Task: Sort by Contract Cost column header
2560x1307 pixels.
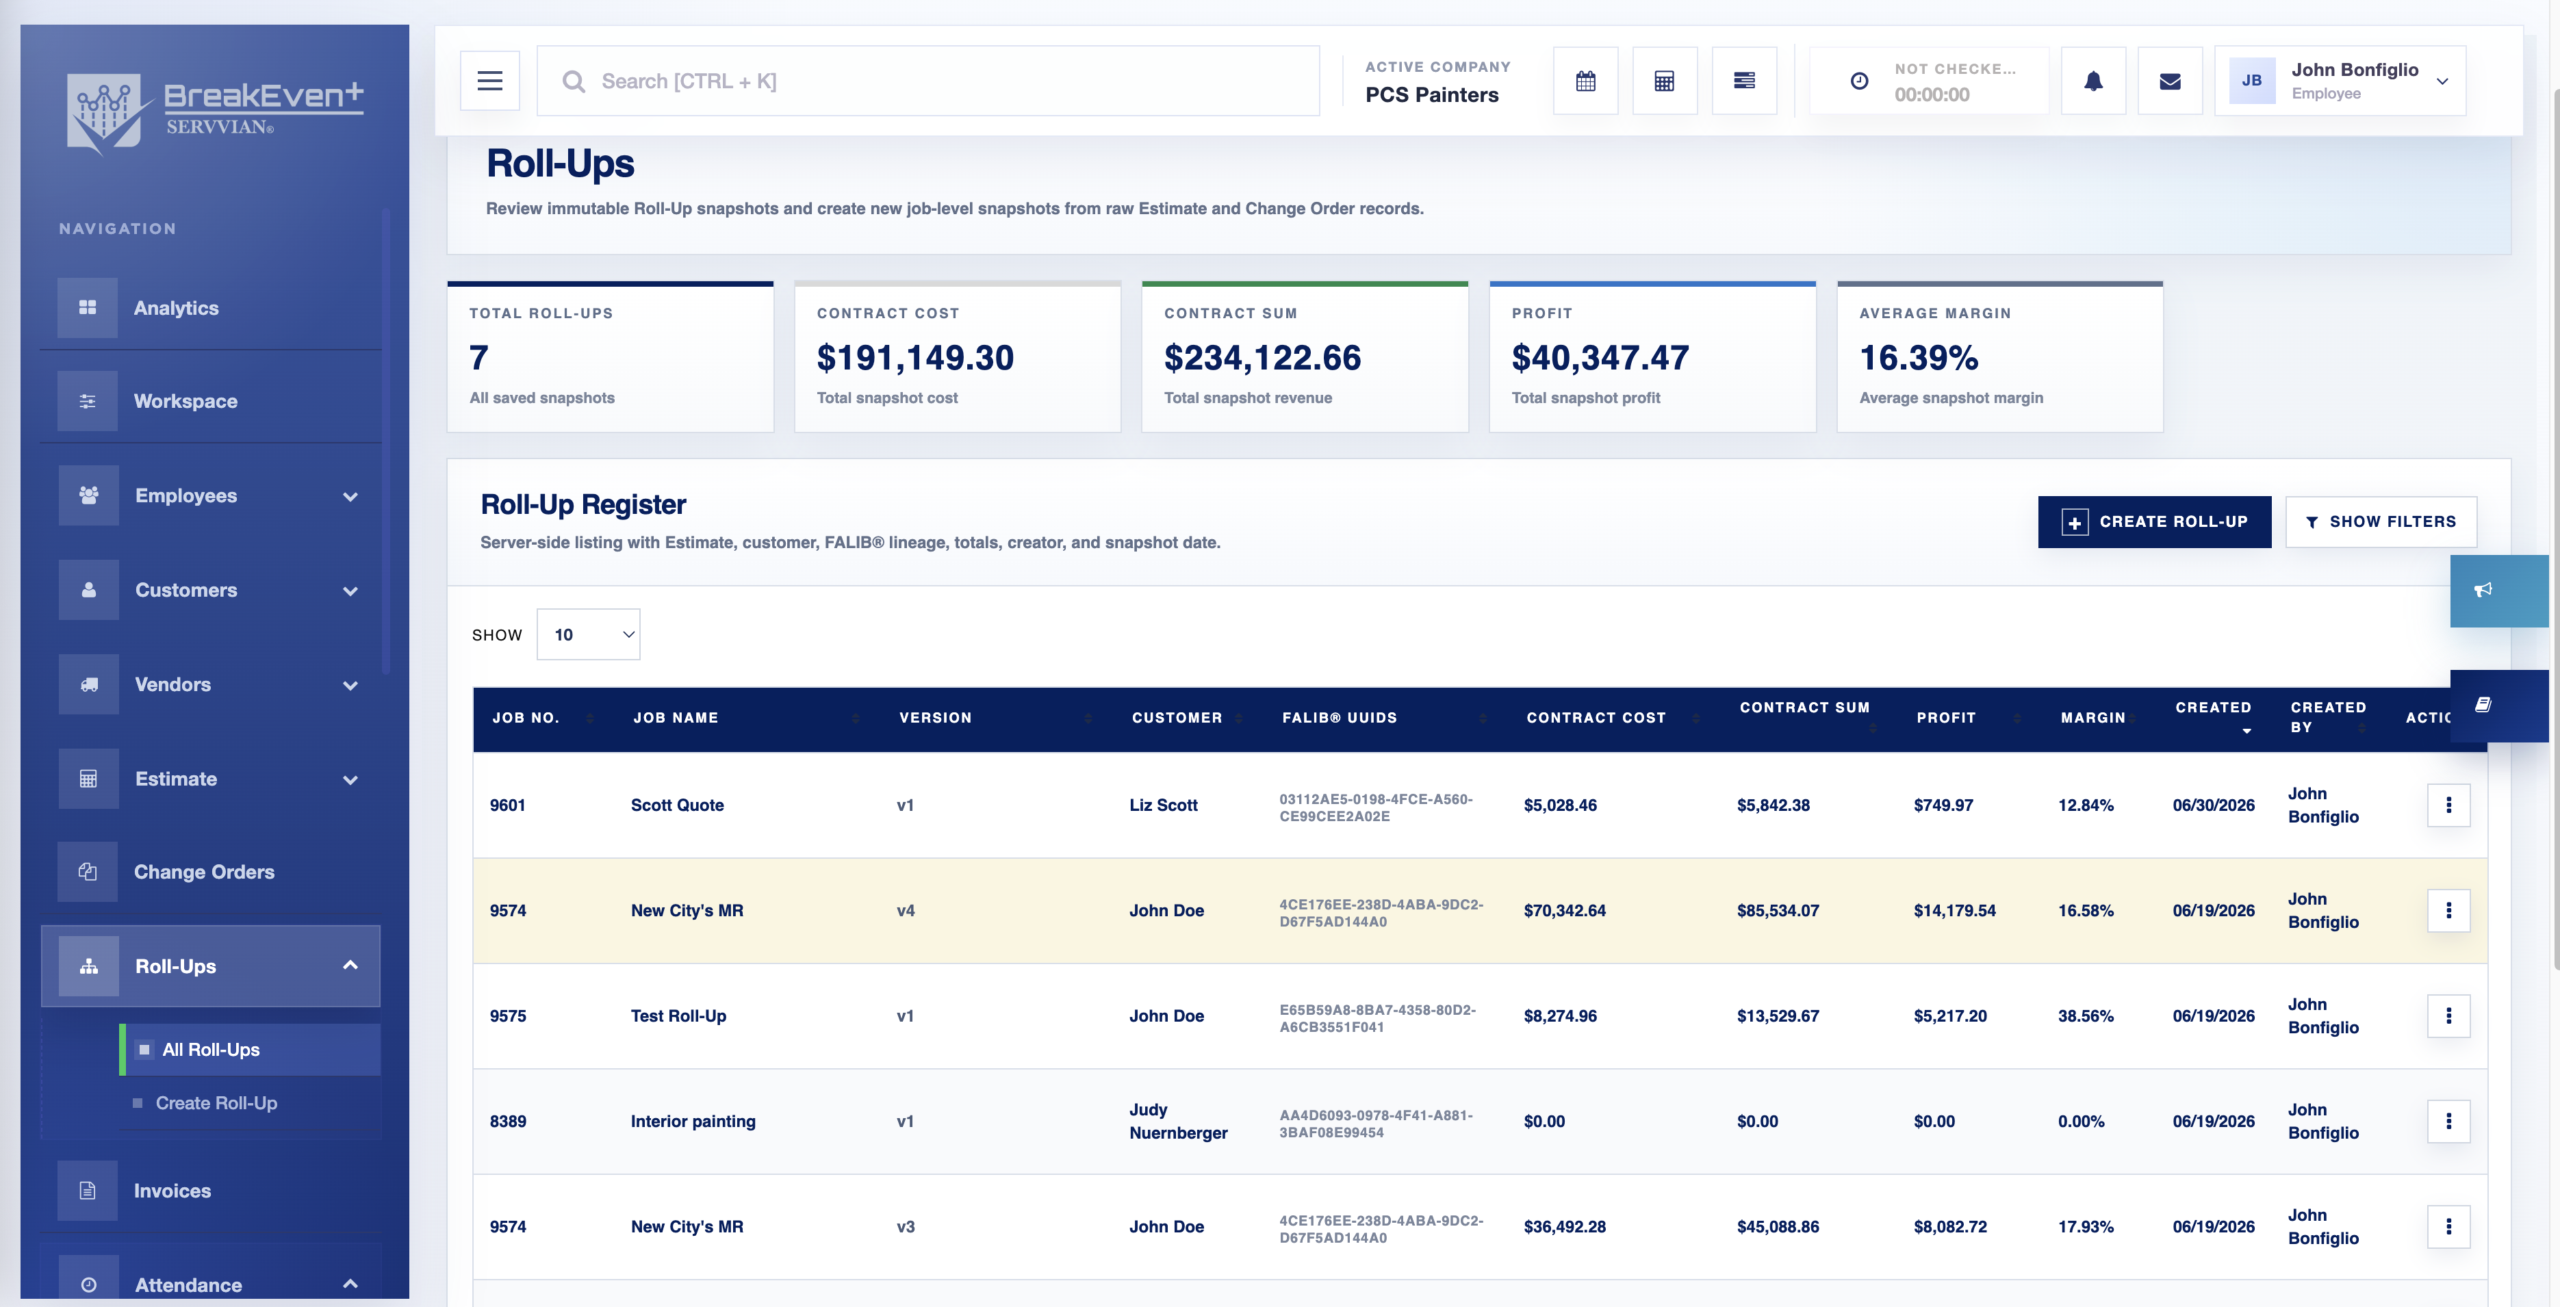Action: tap(1612, 718)
